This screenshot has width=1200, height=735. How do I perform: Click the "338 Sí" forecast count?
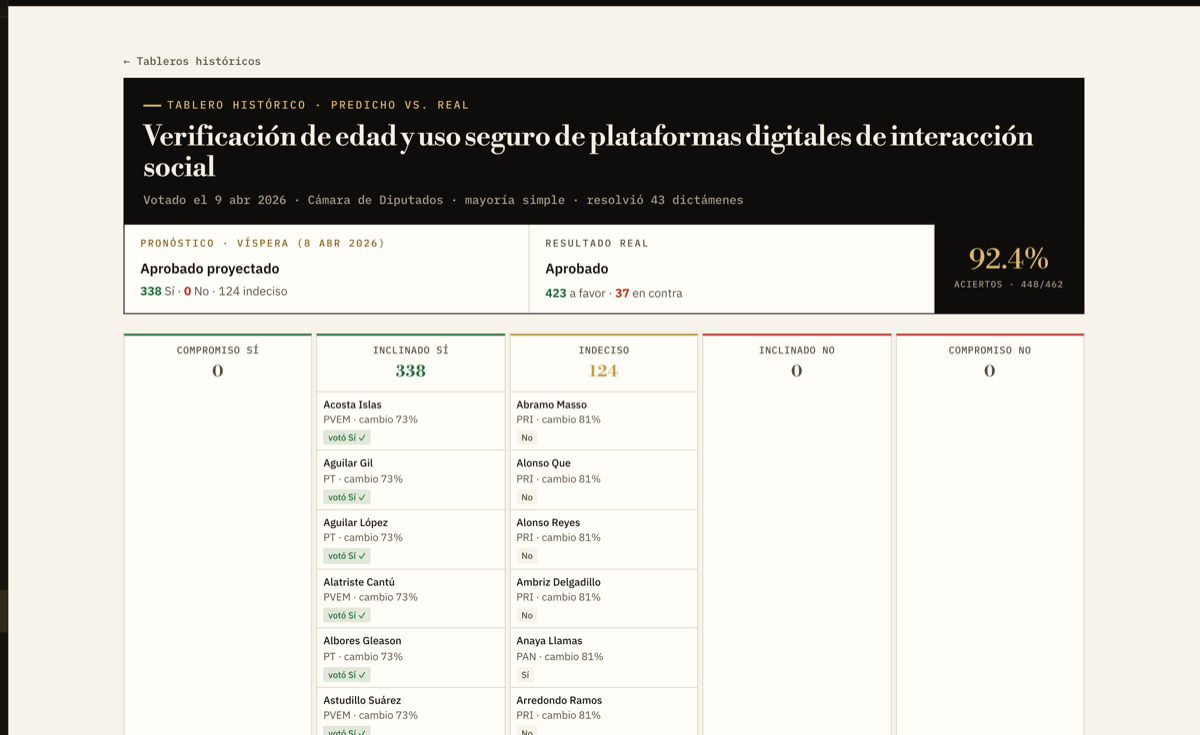click(157, 292)
